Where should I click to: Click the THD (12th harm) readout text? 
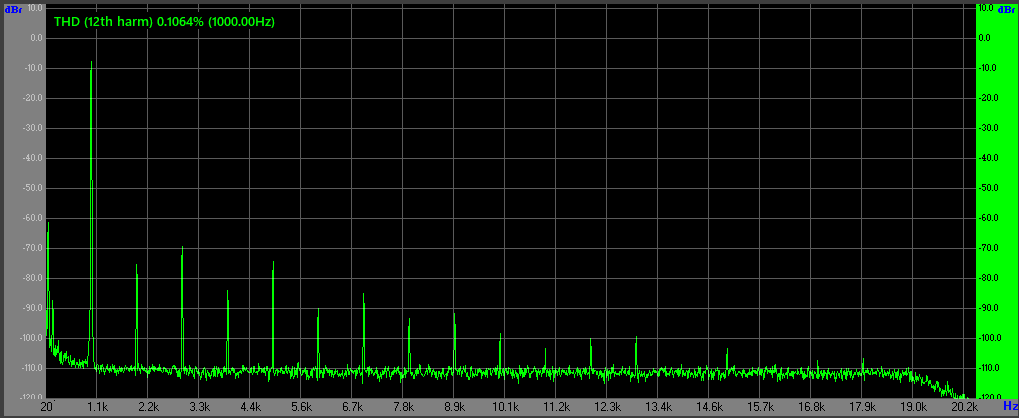[x=164, y=21]
